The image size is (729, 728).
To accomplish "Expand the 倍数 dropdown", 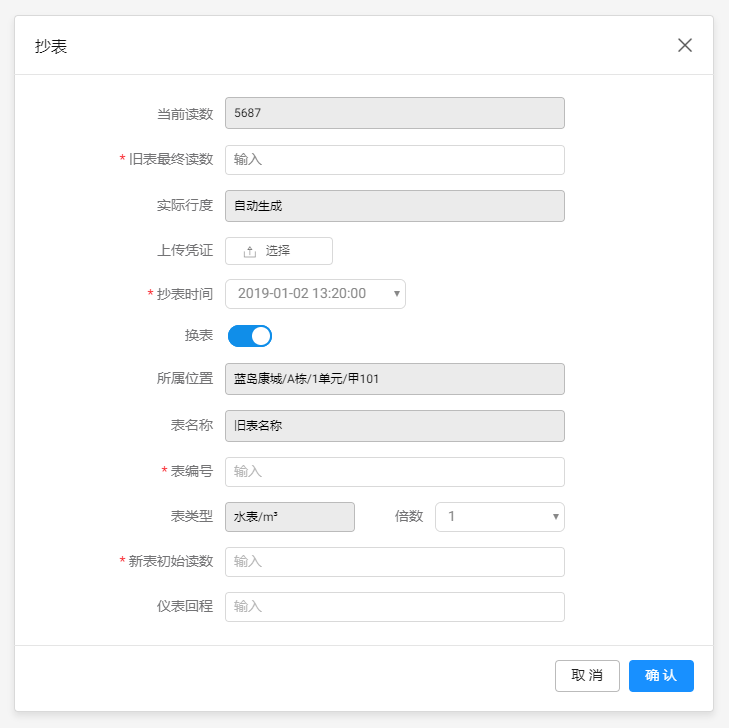I will point(499,517).
